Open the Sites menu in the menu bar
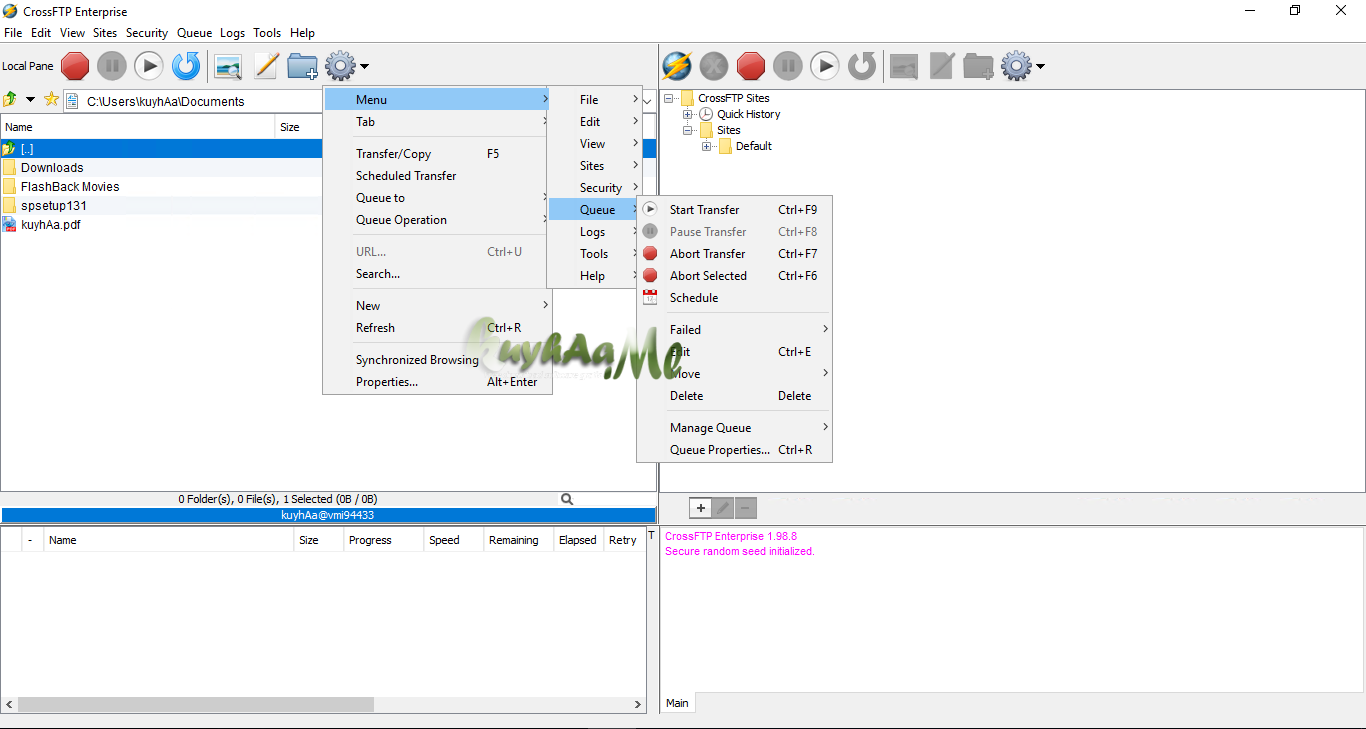Viewport: 1366px width, 729px height. pos(105,33)
